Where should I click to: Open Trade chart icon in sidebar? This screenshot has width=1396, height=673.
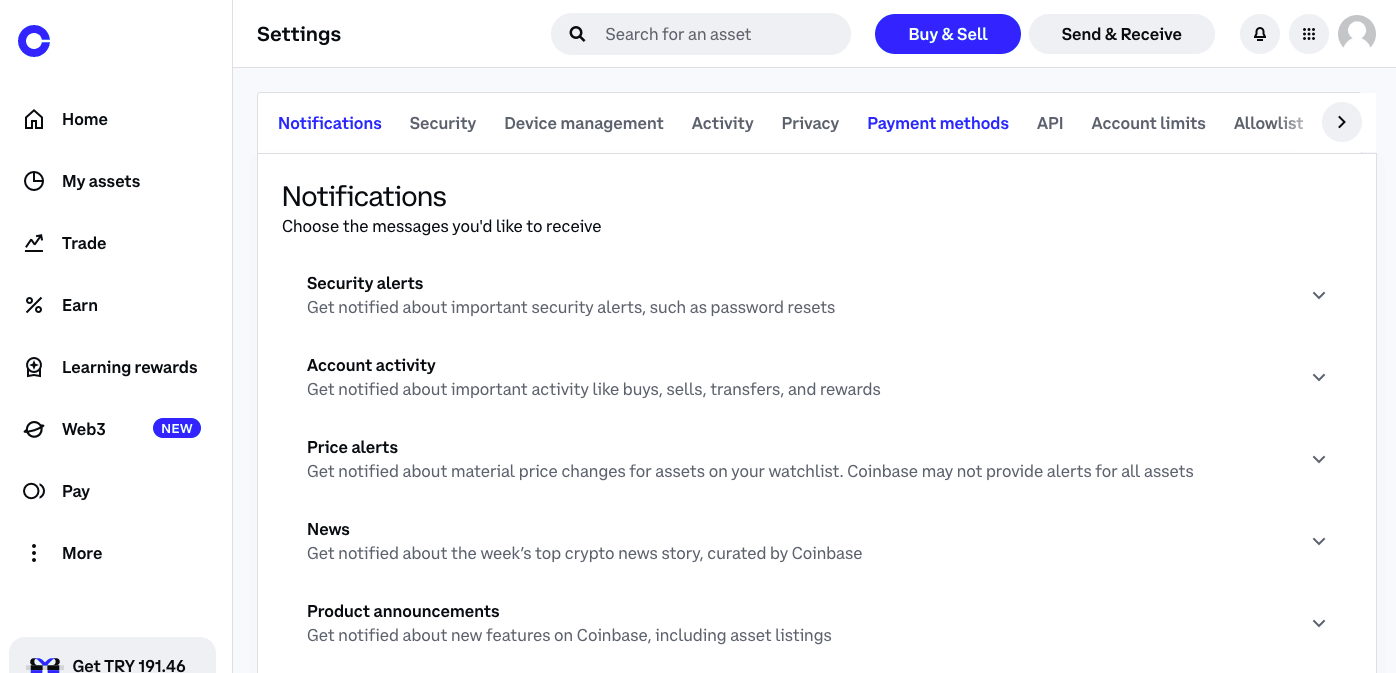34,243
